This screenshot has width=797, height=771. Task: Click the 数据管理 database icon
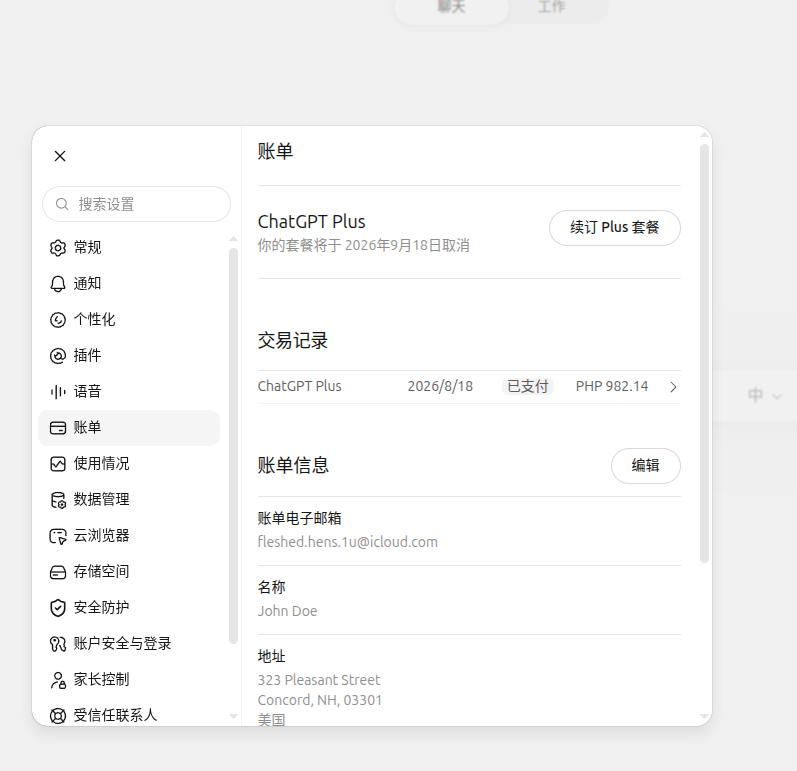coord(58,500)
